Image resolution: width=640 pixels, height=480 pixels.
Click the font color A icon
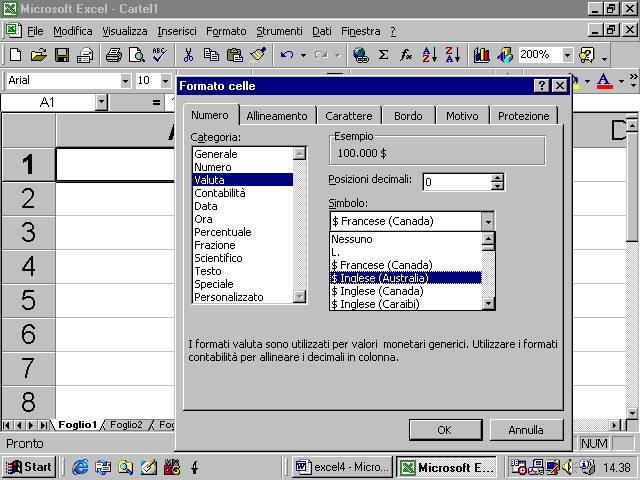tap(604, 81)
